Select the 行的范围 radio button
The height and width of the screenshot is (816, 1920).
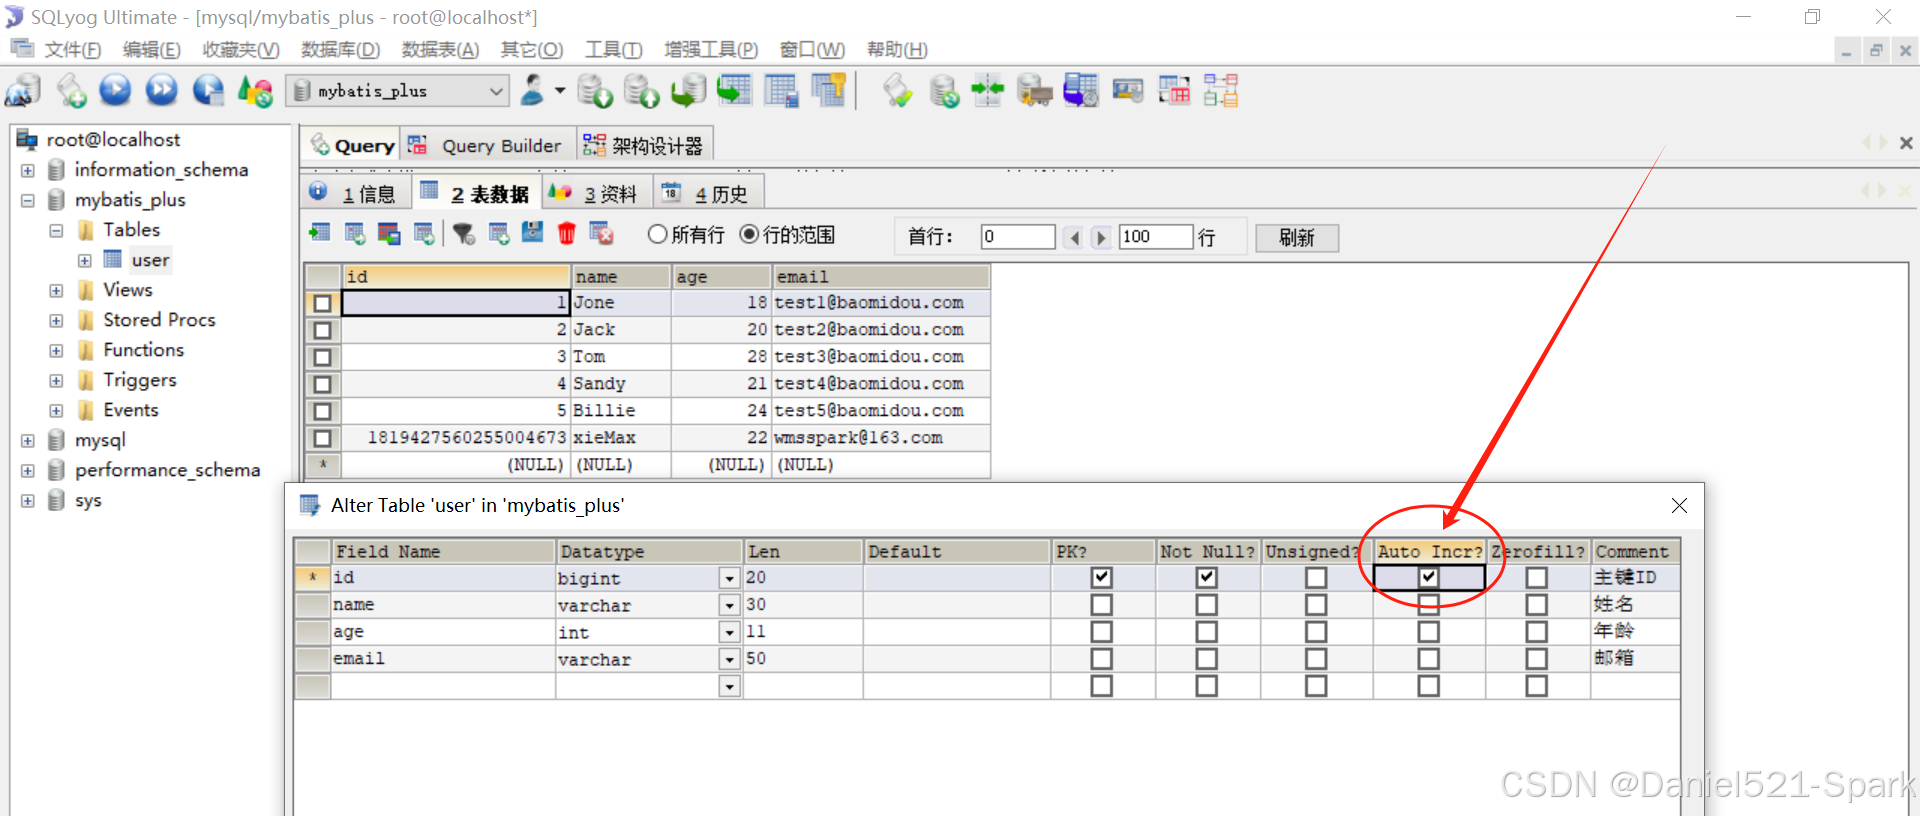[x=749, y=234]
